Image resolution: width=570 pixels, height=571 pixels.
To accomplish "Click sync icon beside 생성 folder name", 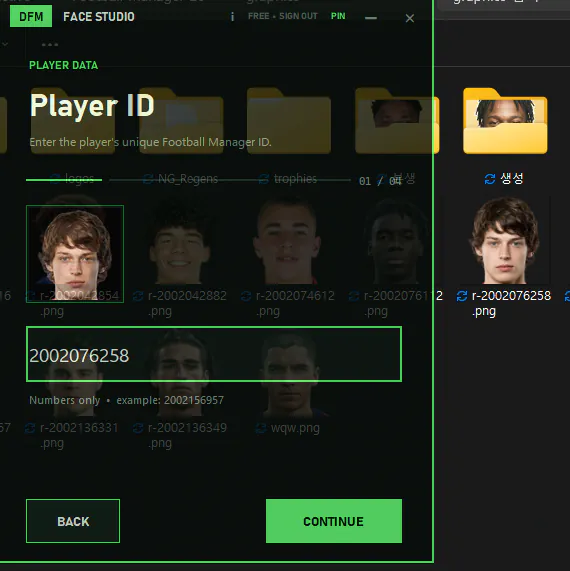I will pos(490,179).
